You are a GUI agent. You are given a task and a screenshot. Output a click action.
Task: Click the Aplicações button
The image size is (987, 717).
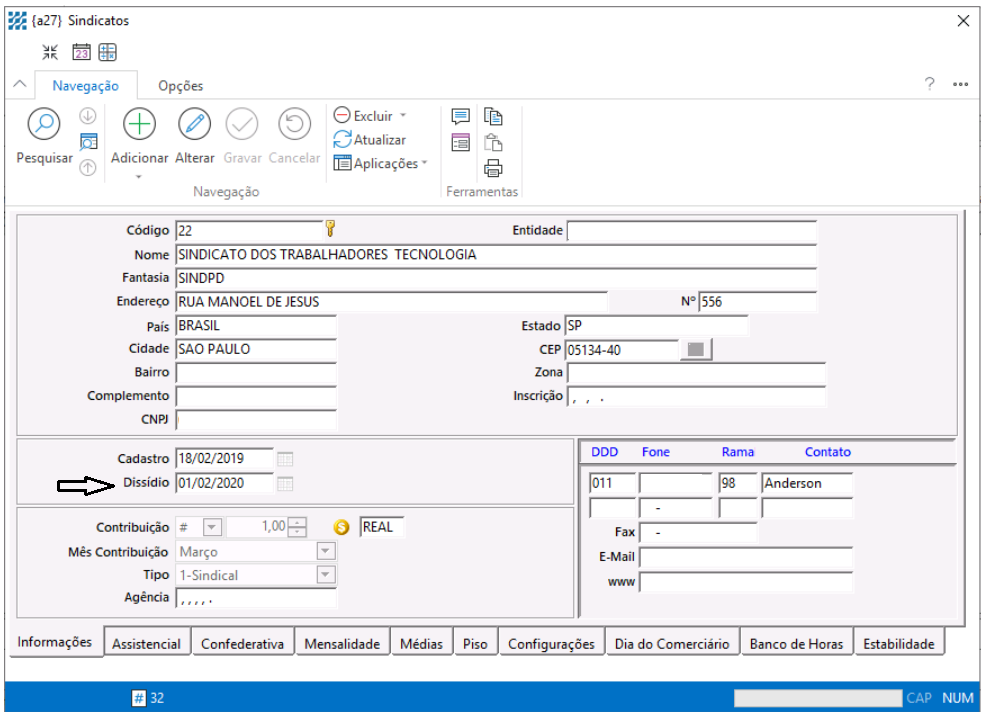(376, 163)
